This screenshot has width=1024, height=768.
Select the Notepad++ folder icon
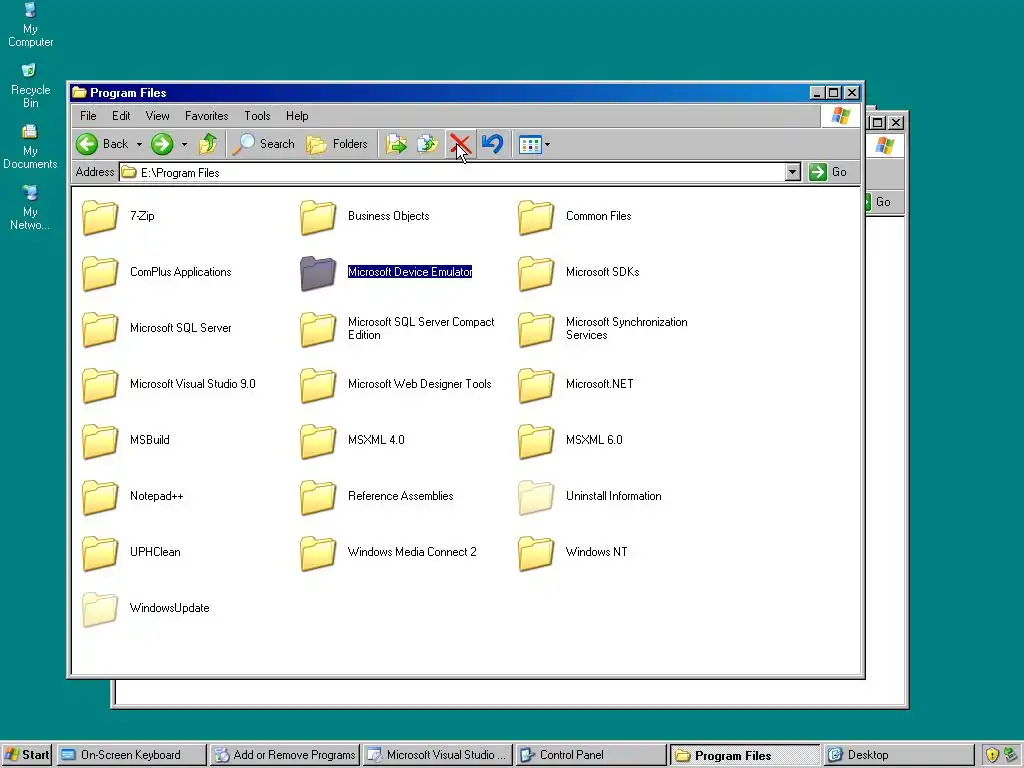point(100,497)
